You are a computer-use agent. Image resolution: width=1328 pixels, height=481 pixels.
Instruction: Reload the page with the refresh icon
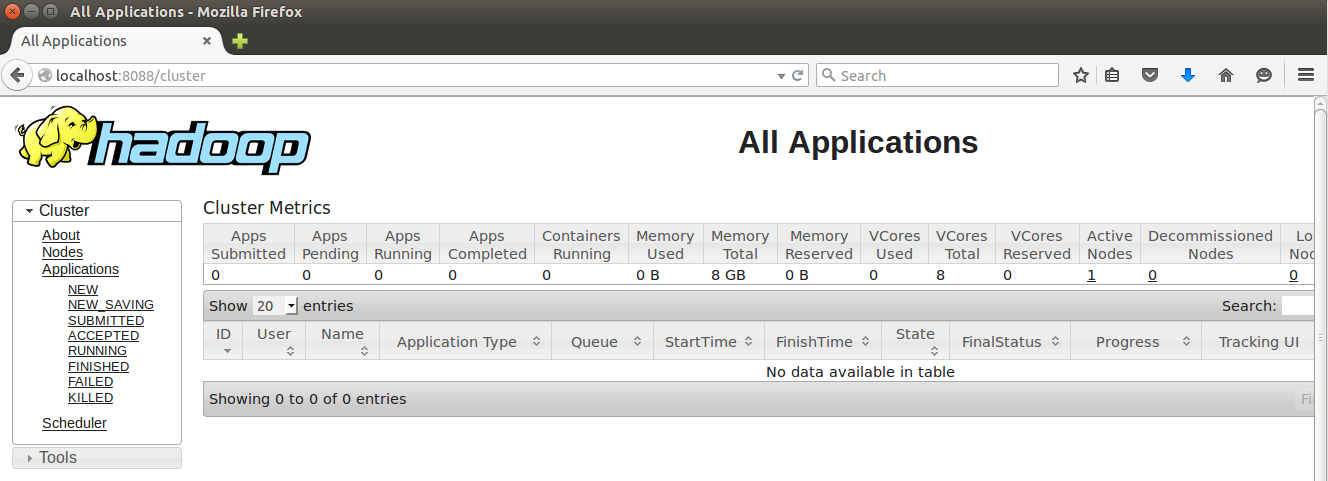pos(798,75)
